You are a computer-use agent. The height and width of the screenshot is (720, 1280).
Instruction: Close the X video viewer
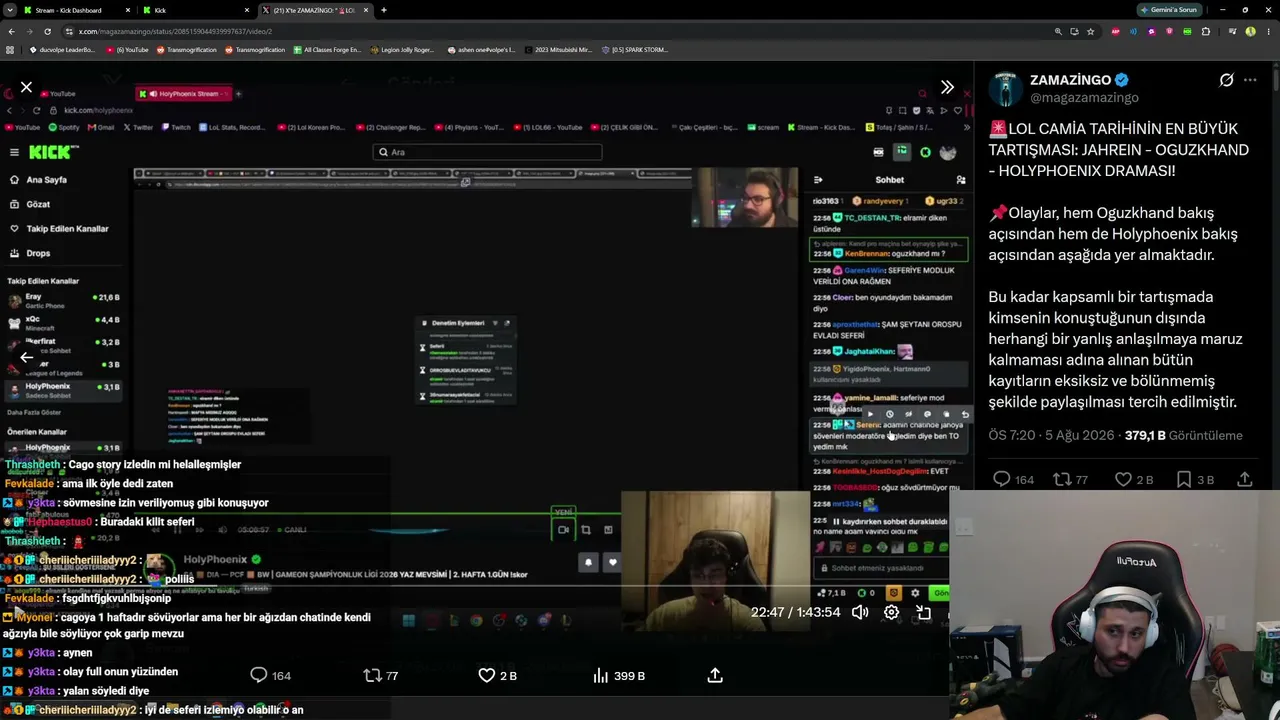pos(27,88)
